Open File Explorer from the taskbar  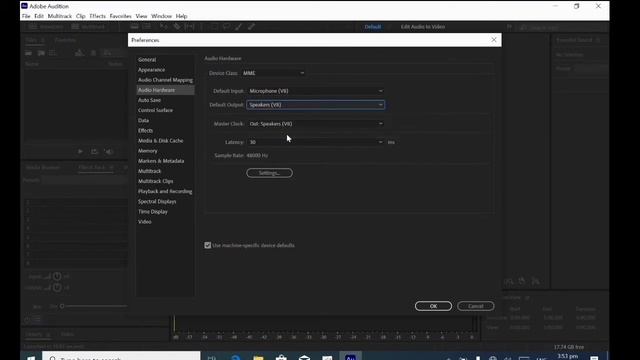(258, 358)
